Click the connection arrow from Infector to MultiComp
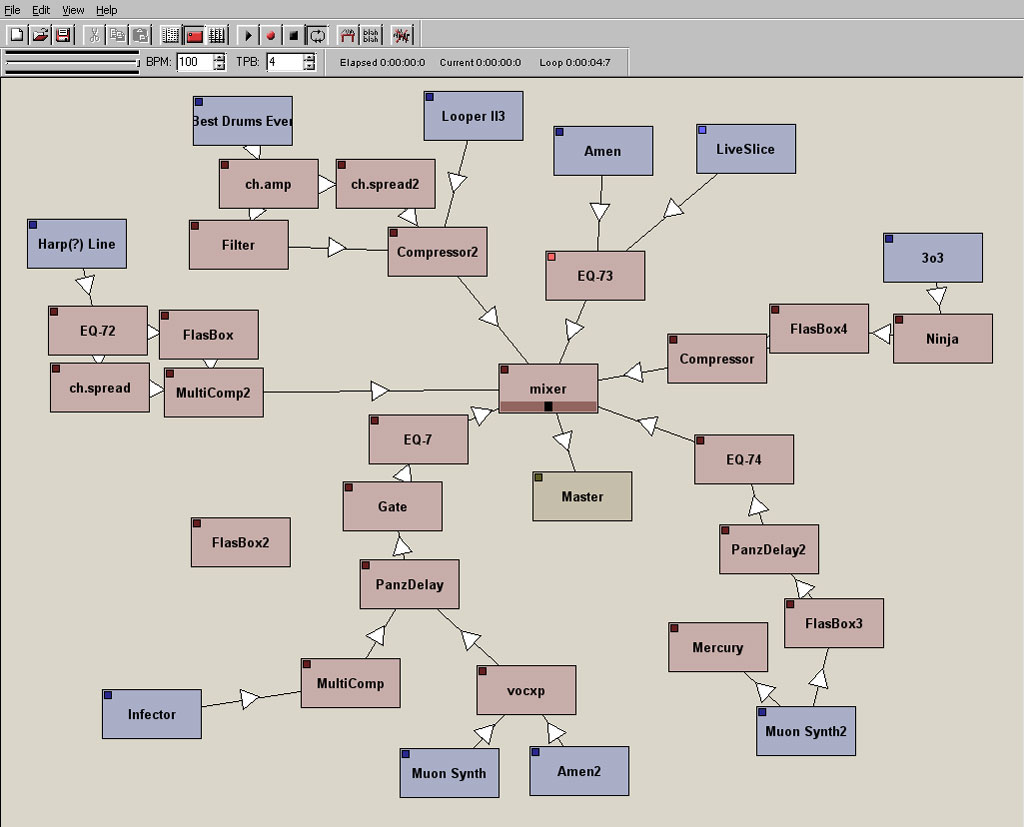 coord(250,699)
